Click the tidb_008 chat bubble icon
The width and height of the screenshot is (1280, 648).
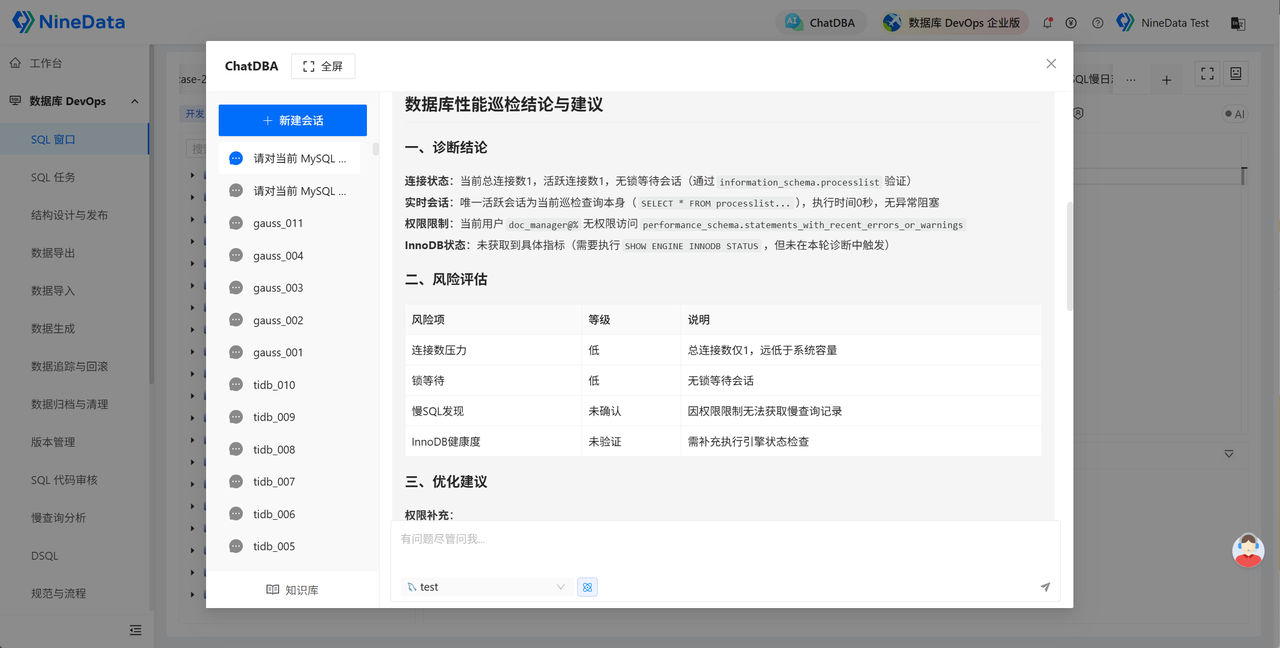pos(236,450)
